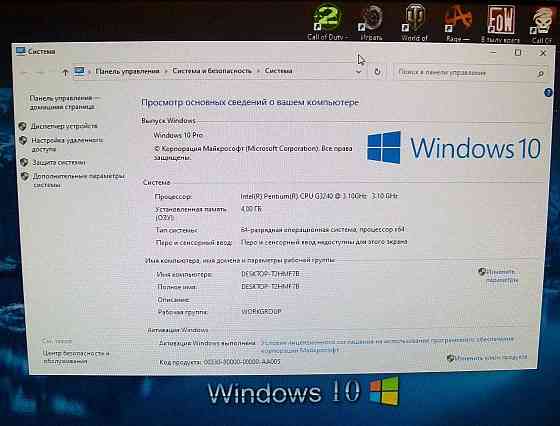Click the search magnifier icon

540,74
